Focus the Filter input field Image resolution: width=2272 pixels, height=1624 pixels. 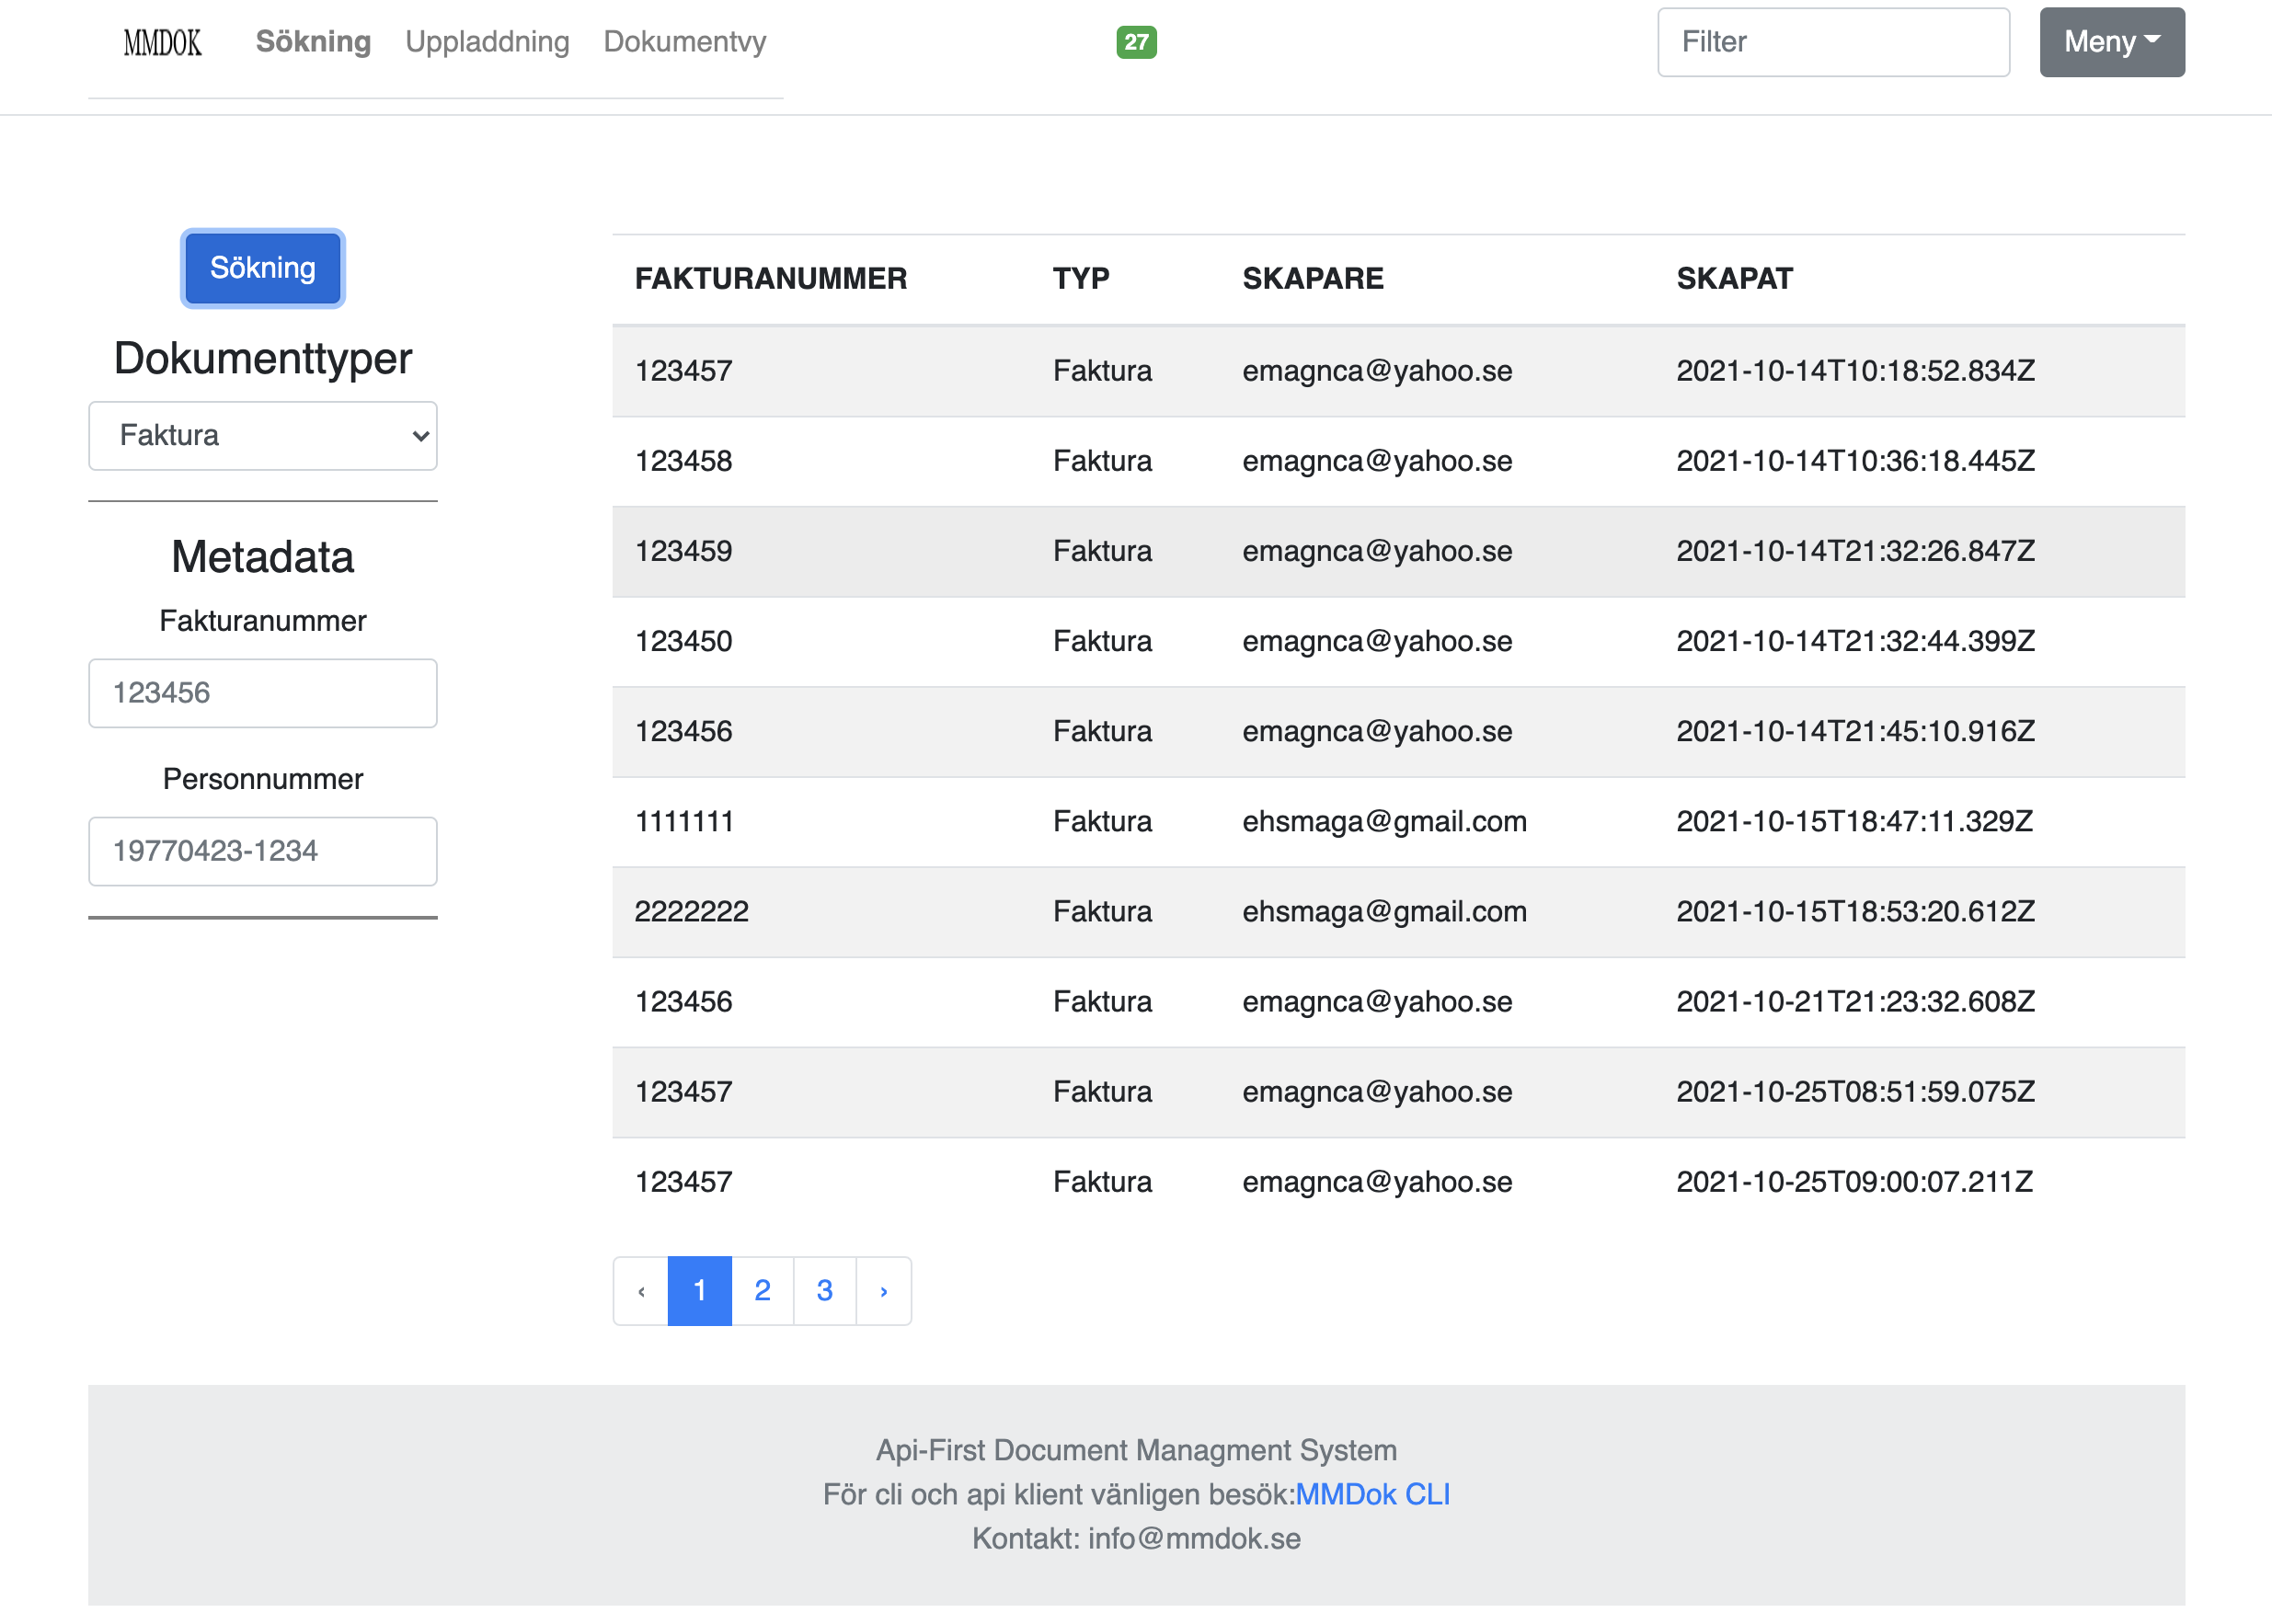(1833, 42)
